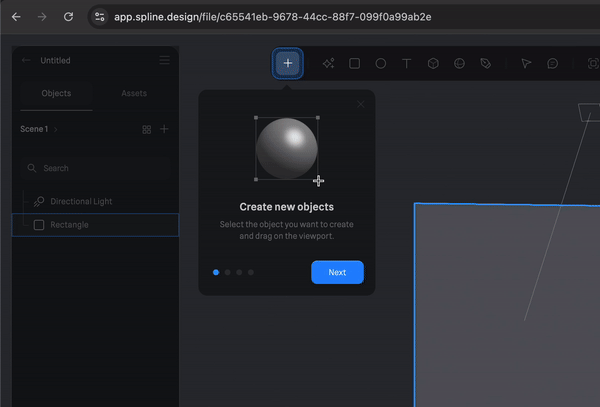Viewport: 600px width, 407px height.
Task: Open the Comments speech bubble tool
Action: (552, 63)
